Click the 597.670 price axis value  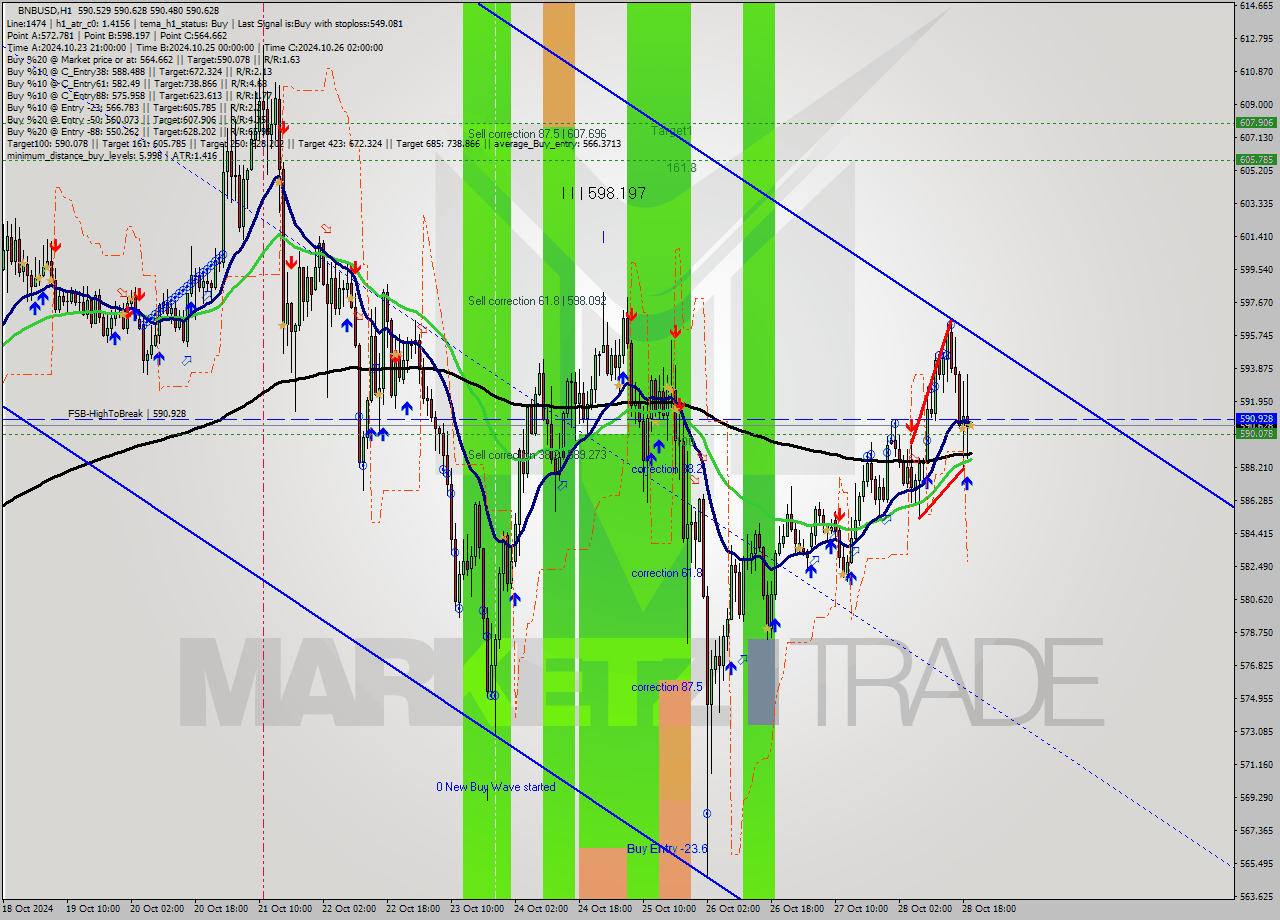pos(1256,302)
